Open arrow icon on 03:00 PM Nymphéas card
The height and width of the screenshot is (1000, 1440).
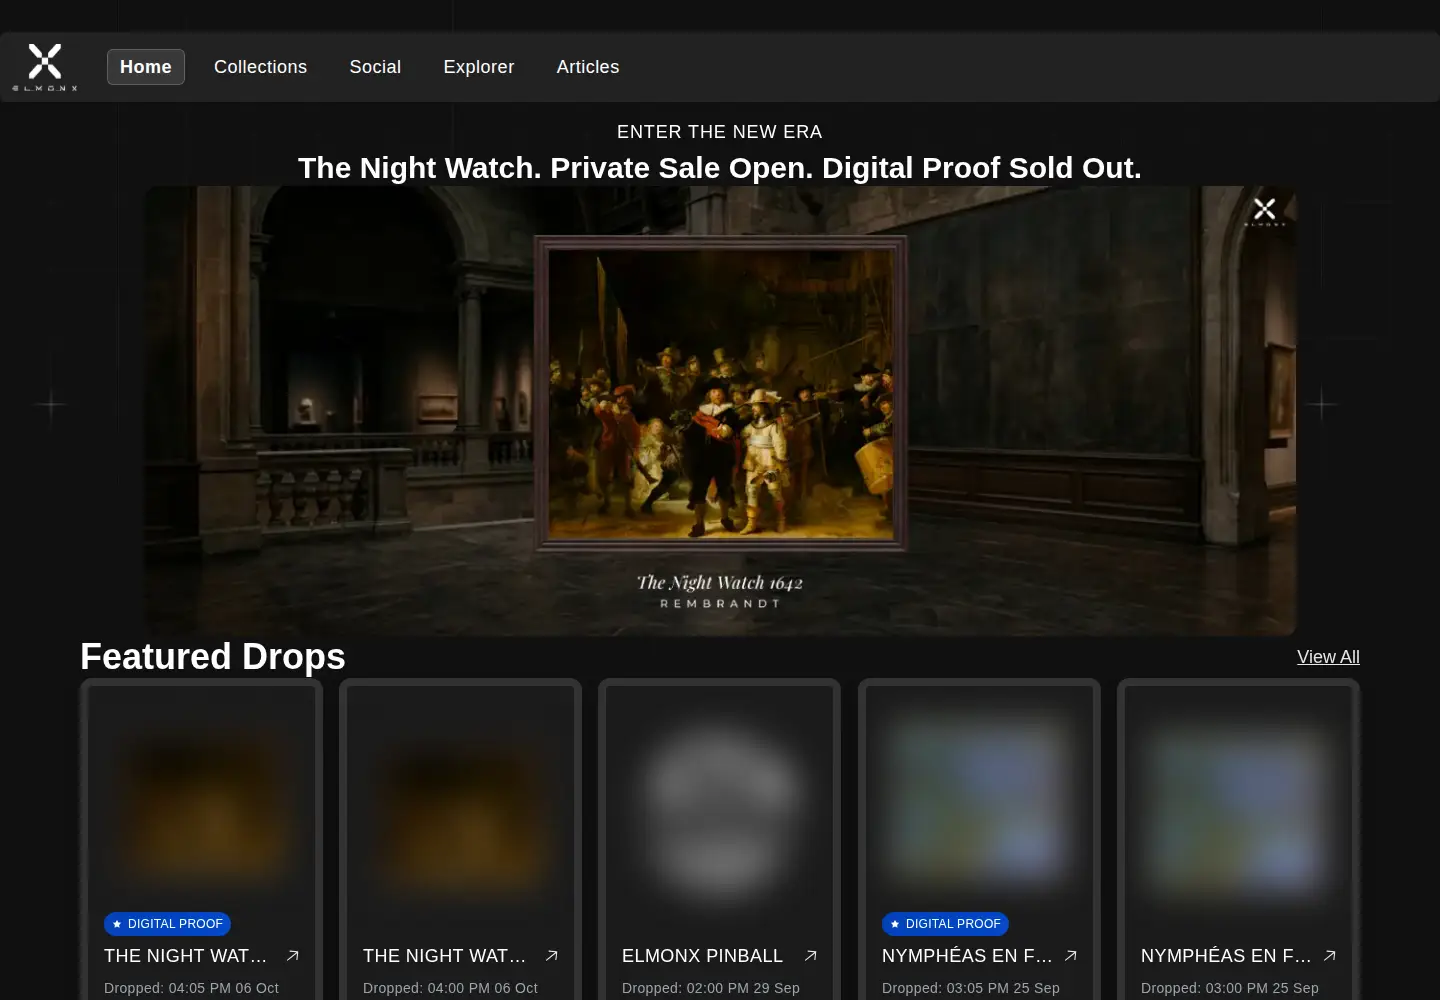(1330, 956)
